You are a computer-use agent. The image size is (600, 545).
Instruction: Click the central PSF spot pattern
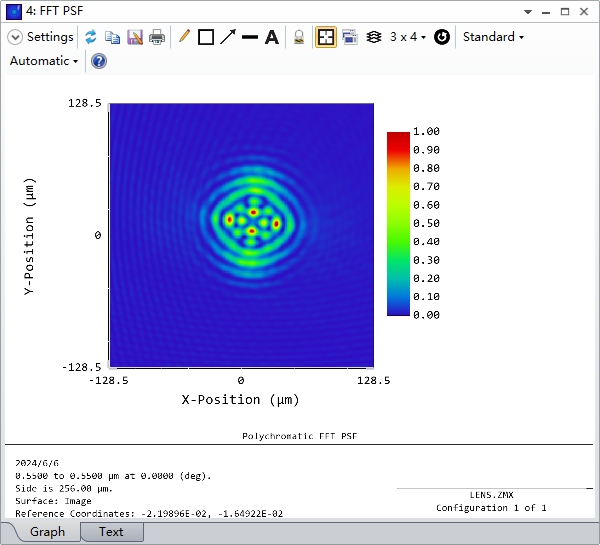pyautogui.click(x=252, y=222)
